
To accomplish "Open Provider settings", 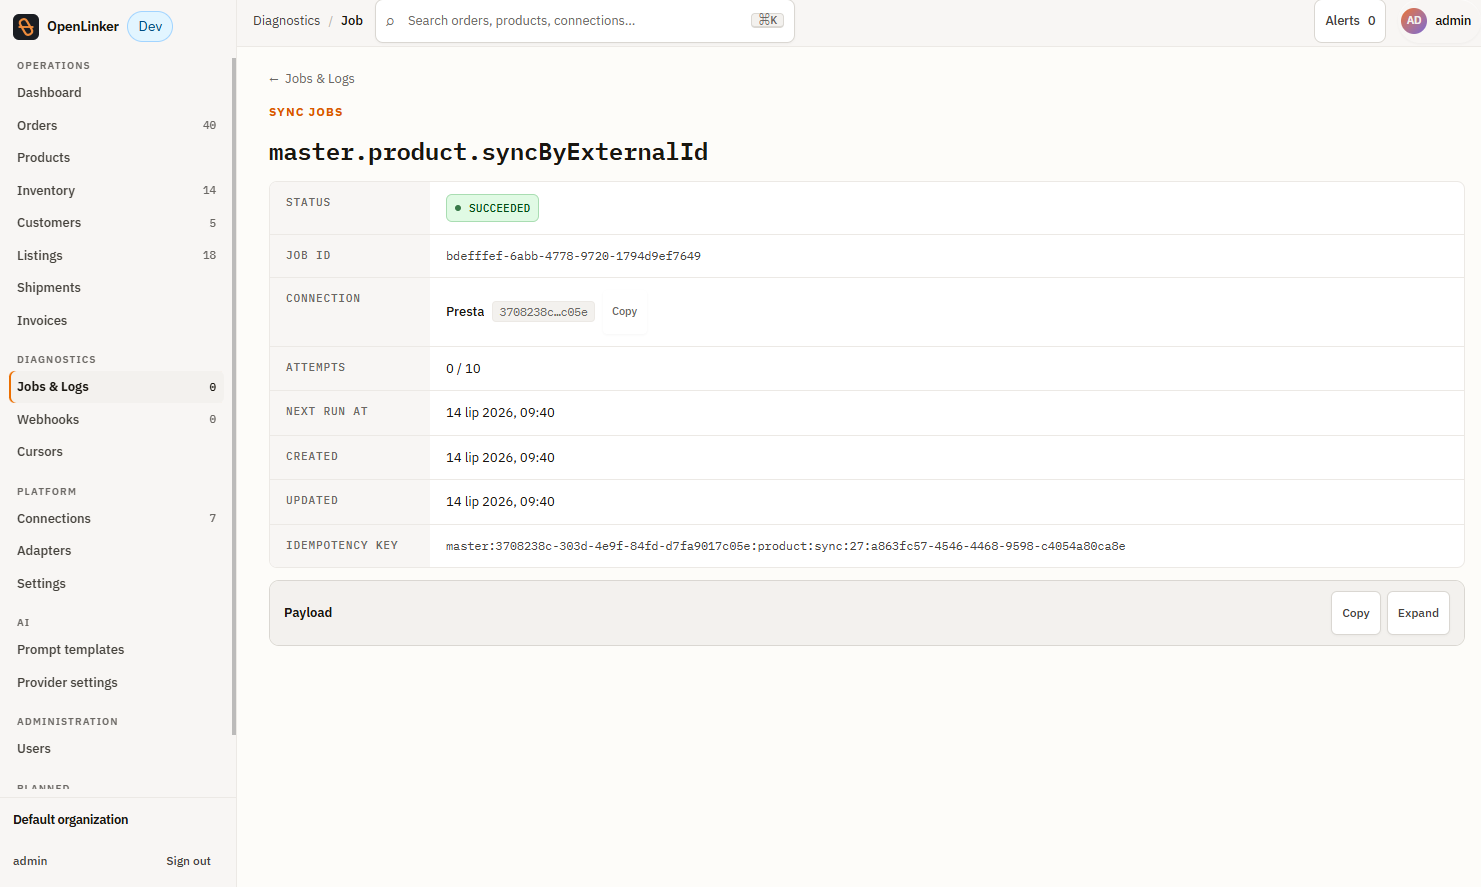I will [116, 683].
